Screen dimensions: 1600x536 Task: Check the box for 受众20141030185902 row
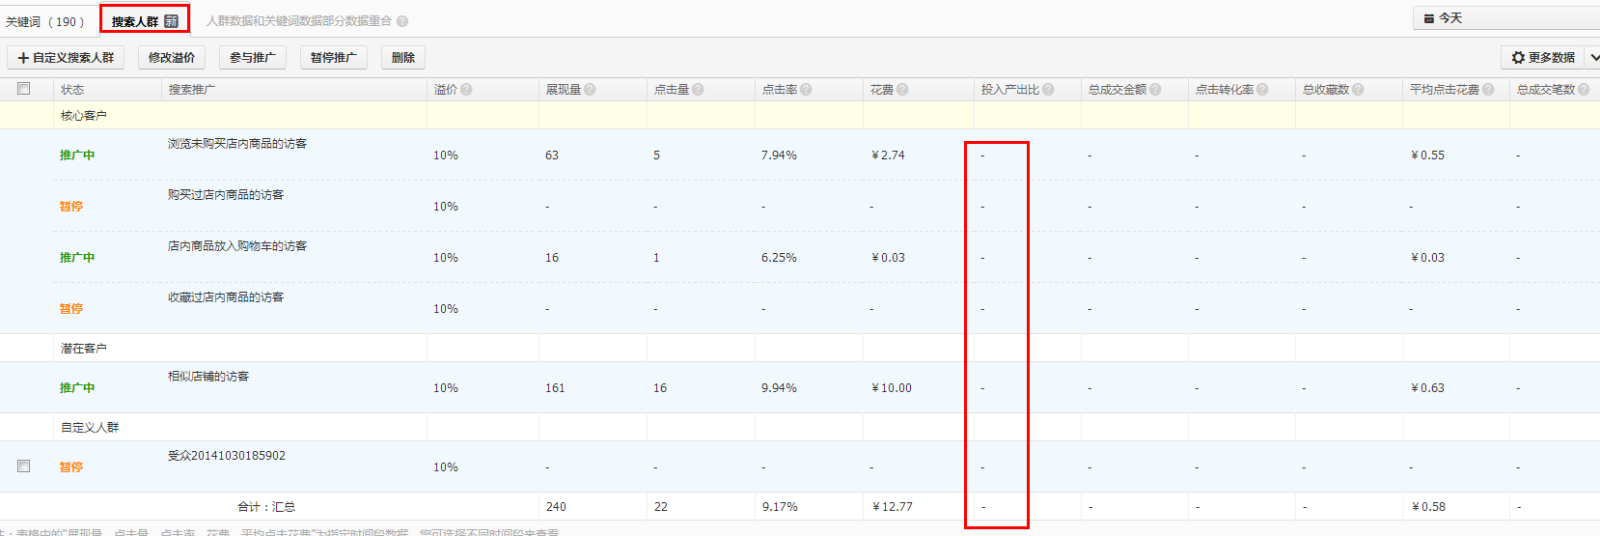(x=24, y=466)
